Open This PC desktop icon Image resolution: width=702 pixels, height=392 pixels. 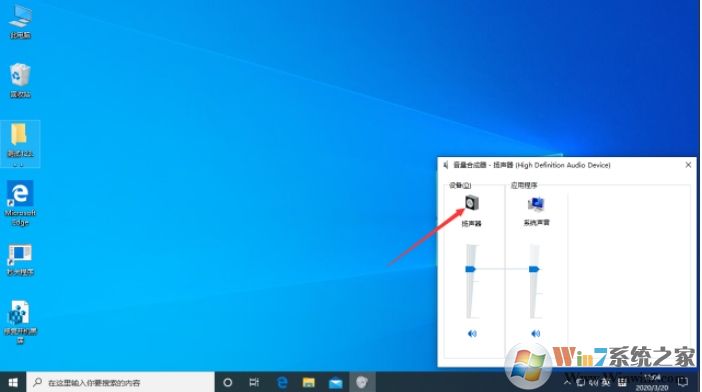pos(20,21)
